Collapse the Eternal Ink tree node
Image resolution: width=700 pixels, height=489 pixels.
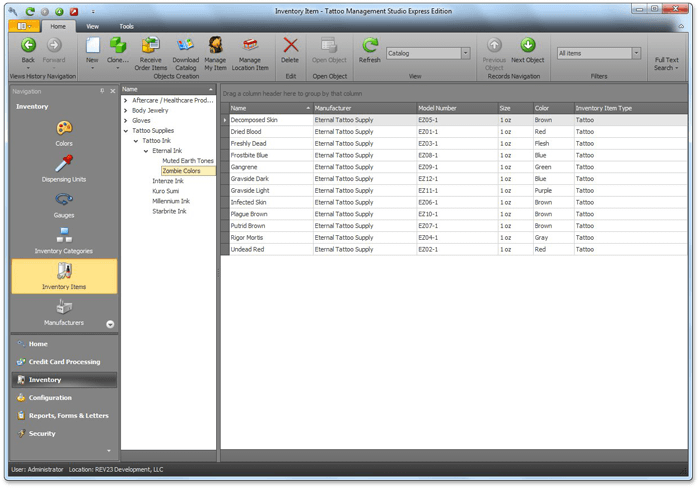145,150
